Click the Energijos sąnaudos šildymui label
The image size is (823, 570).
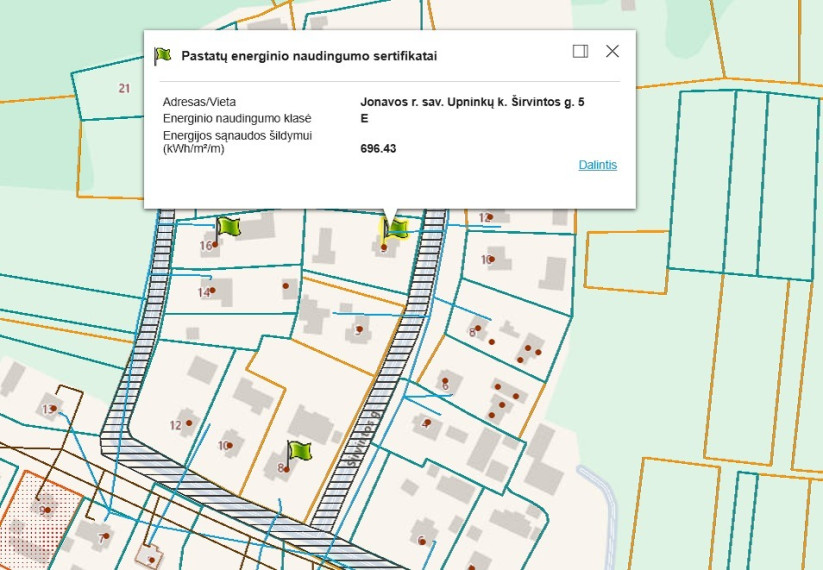[237, 142]
